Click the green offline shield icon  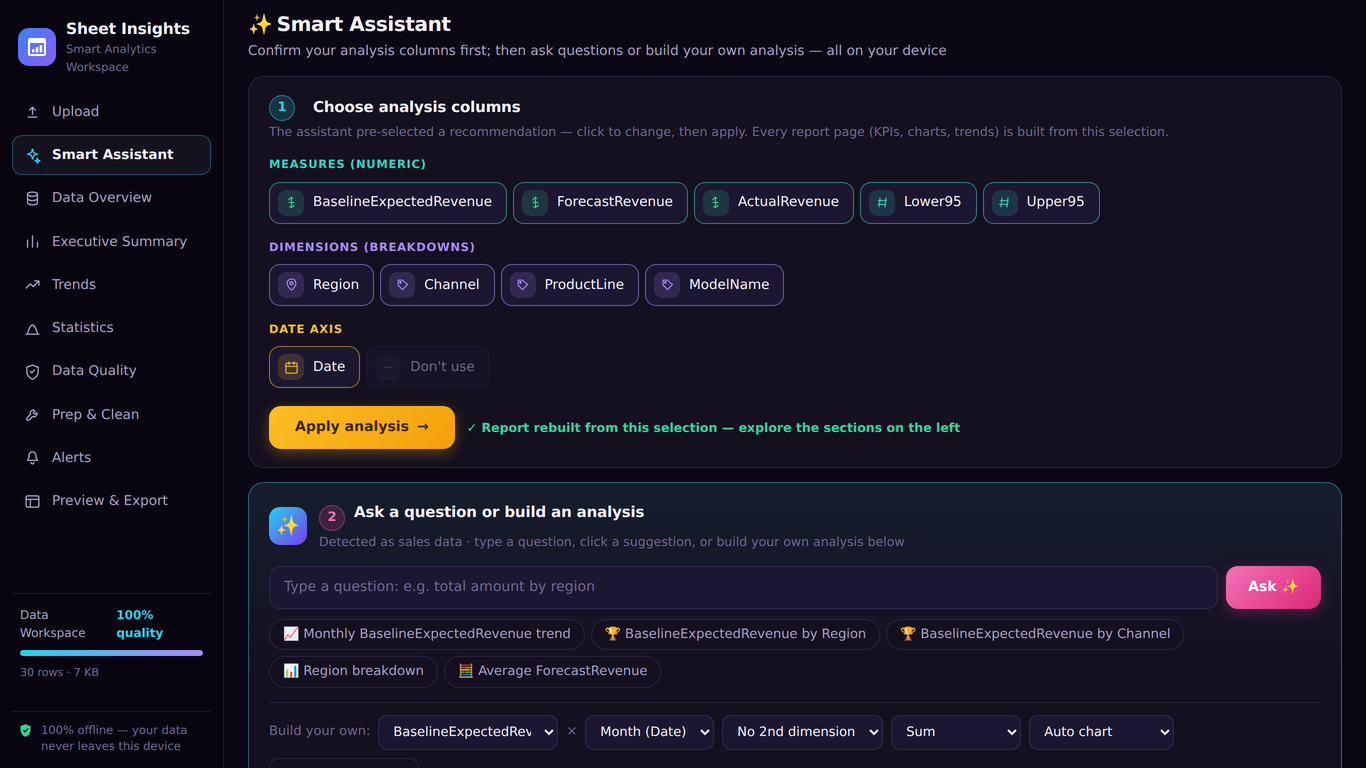pos(26,731)
